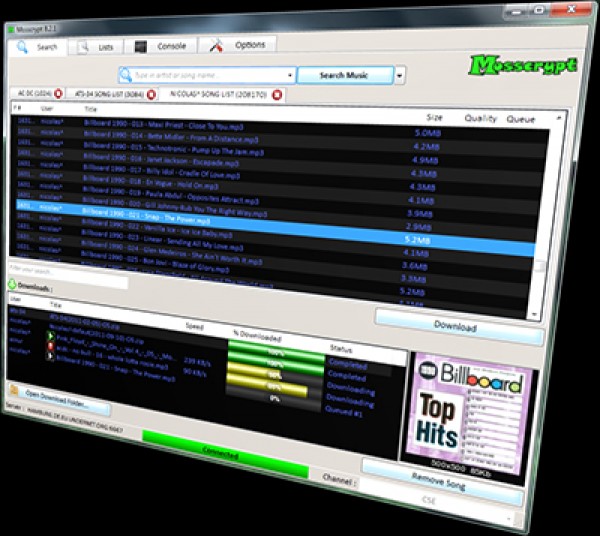Select Linear - Sending All My Love row
The image size is (600, 536).
[272, 251]
